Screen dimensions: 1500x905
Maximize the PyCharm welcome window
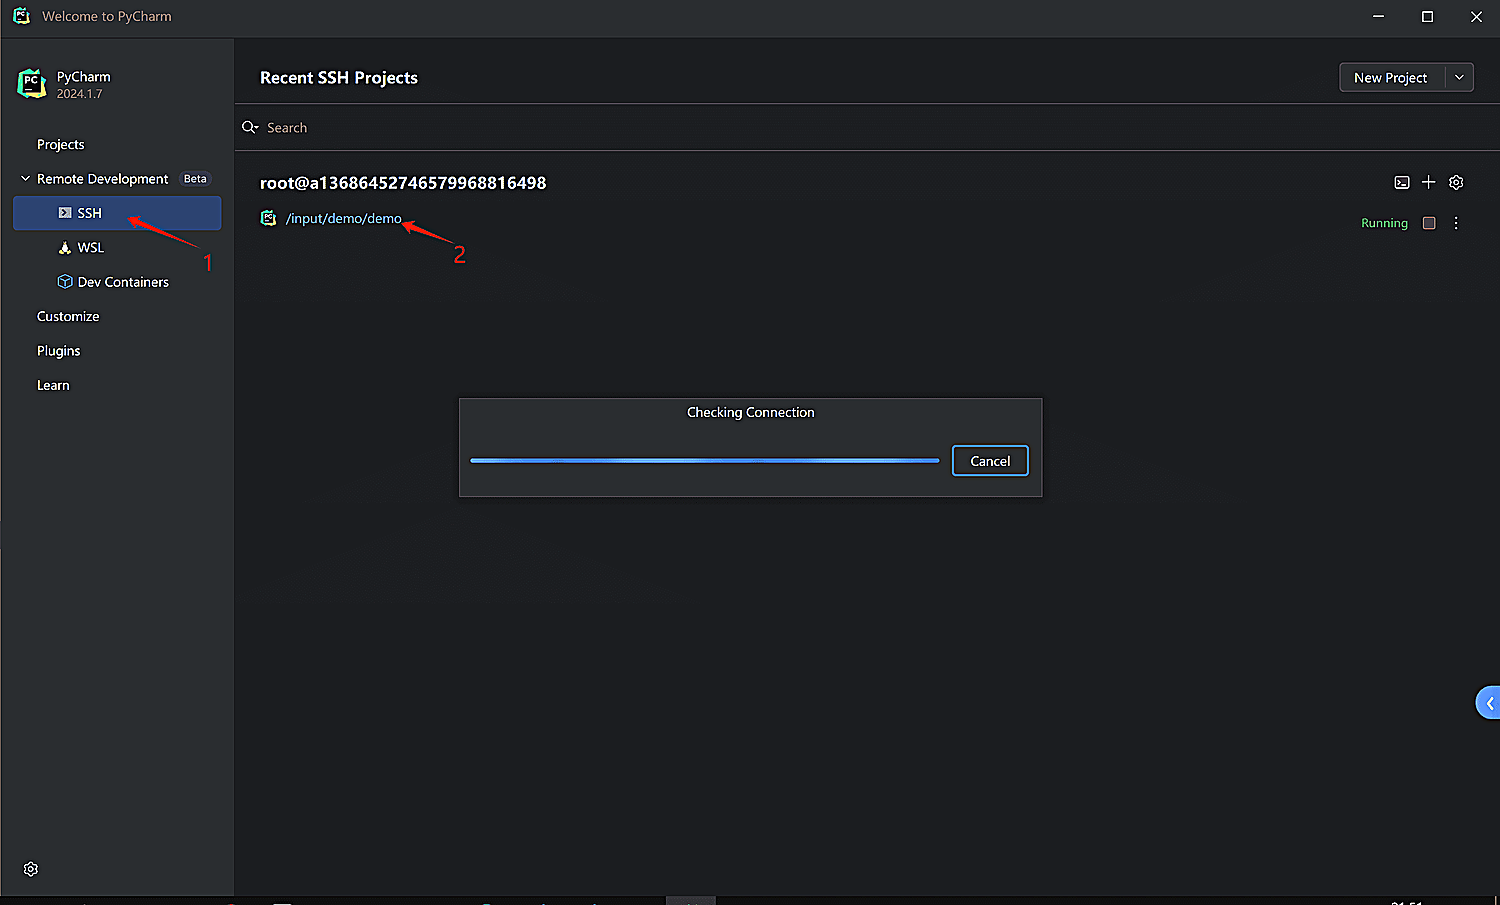point(1427,16)
